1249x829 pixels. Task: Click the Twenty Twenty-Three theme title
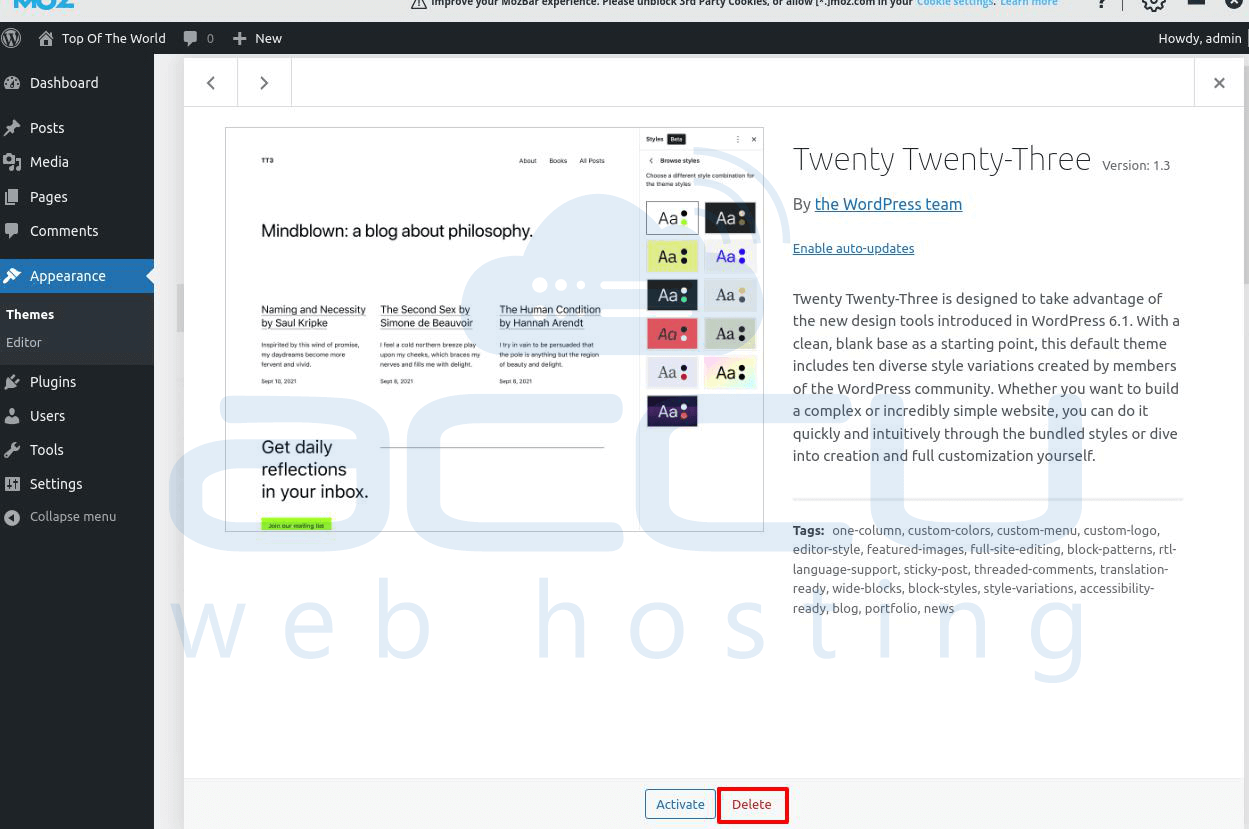tap(942, 160)
